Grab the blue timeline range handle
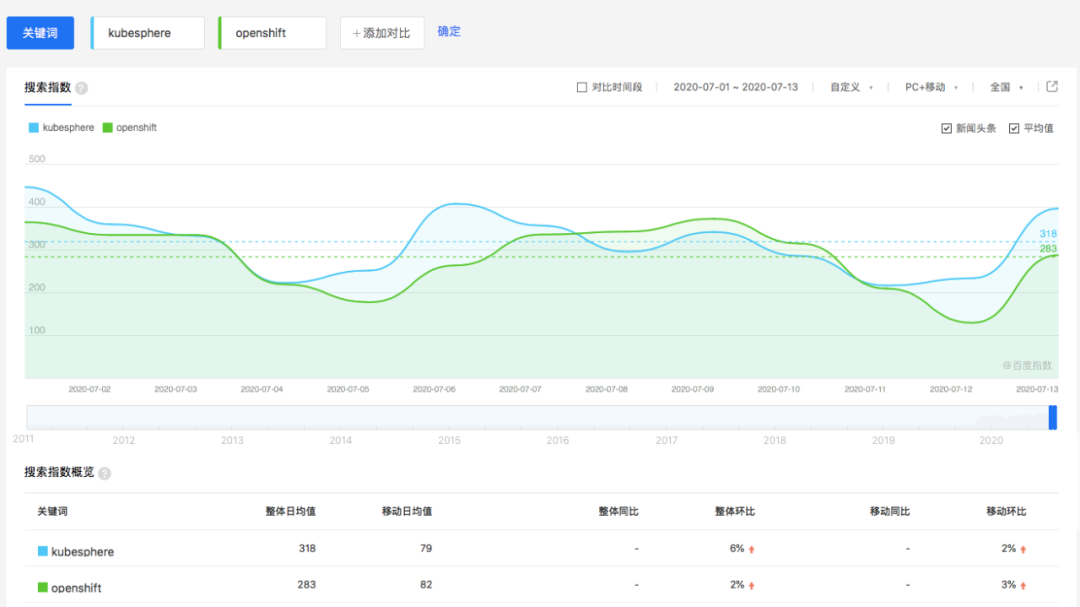The height and width of the screenshot is (607, 1080). click(1052, 418)
